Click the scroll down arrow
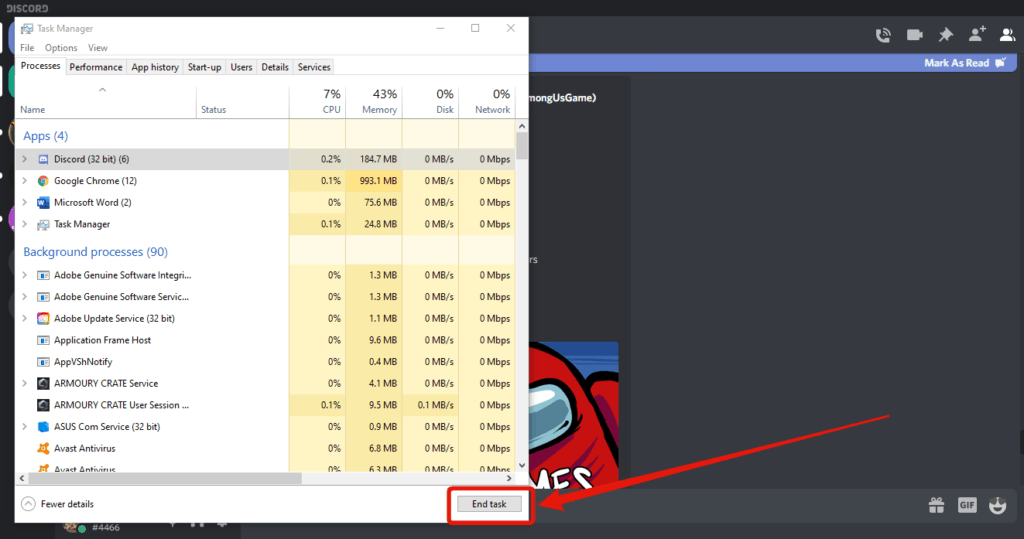The width and height of the screenshot is (1024, 539). pyautogui.click(x=522, y=465)
